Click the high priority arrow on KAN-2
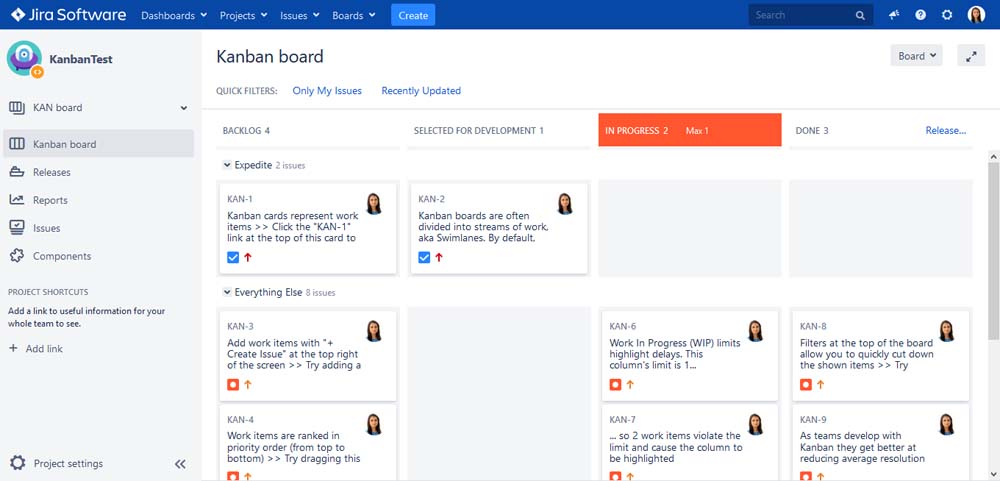Image resolution: width=1000 pixels, height=481 pixels. tap(439, 257)
